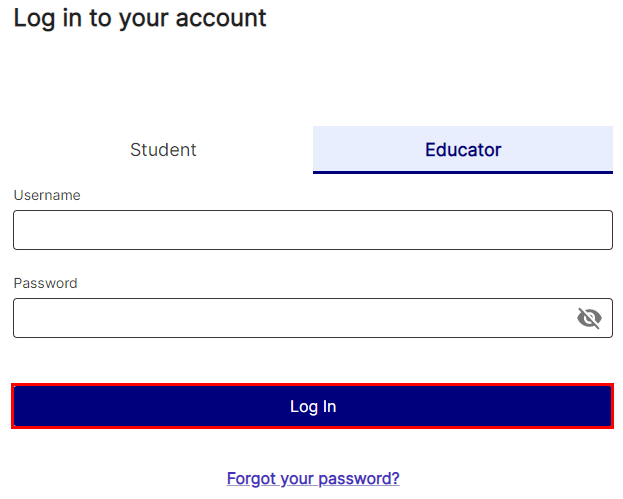Select the Educator tab
This screenshot has width=623, height=499.
click(x=463, y=150)
